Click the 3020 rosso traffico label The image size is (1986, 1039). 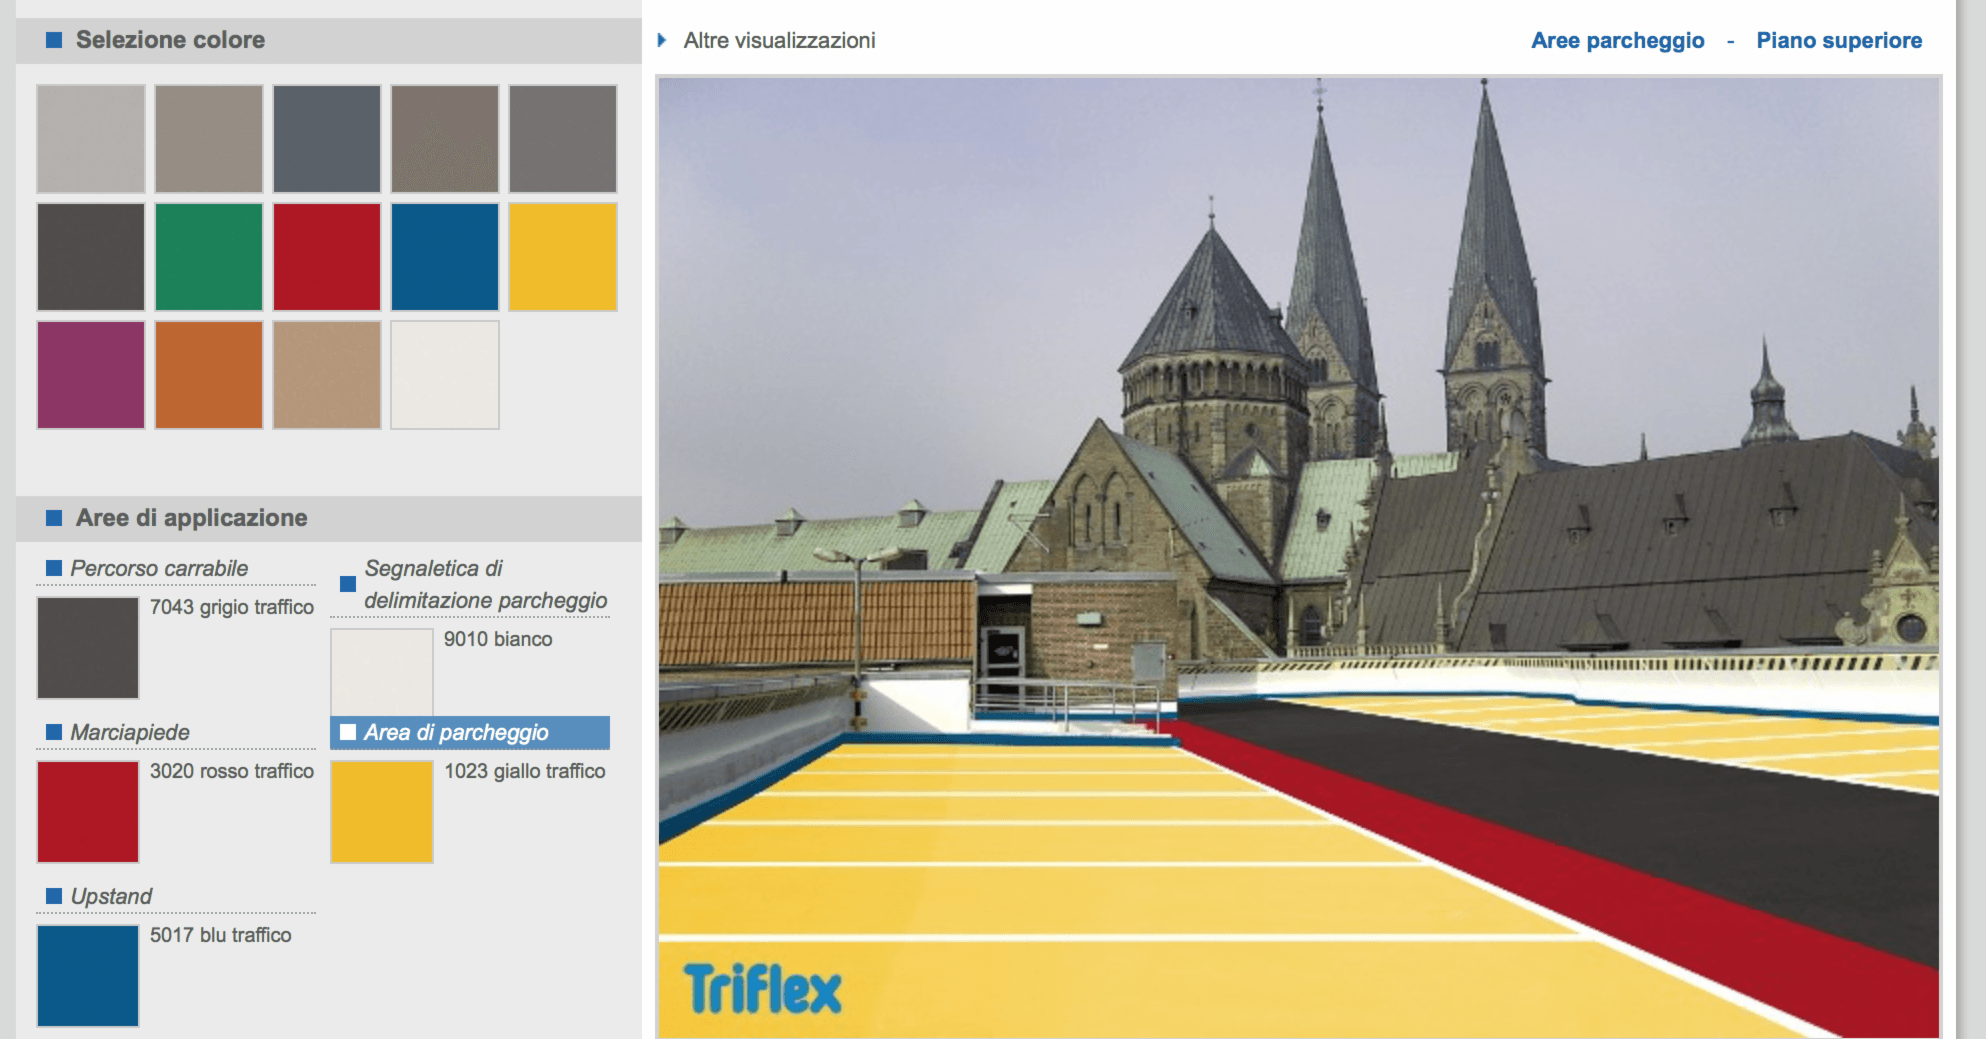click(232, 771)
